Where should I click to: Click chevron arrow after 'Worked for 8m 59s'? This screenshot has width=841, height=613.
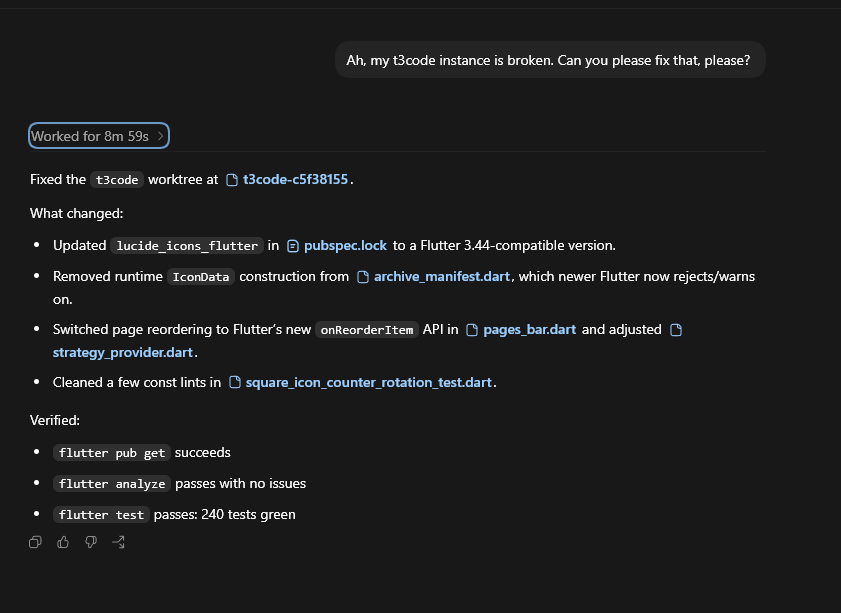click(160, 136)
